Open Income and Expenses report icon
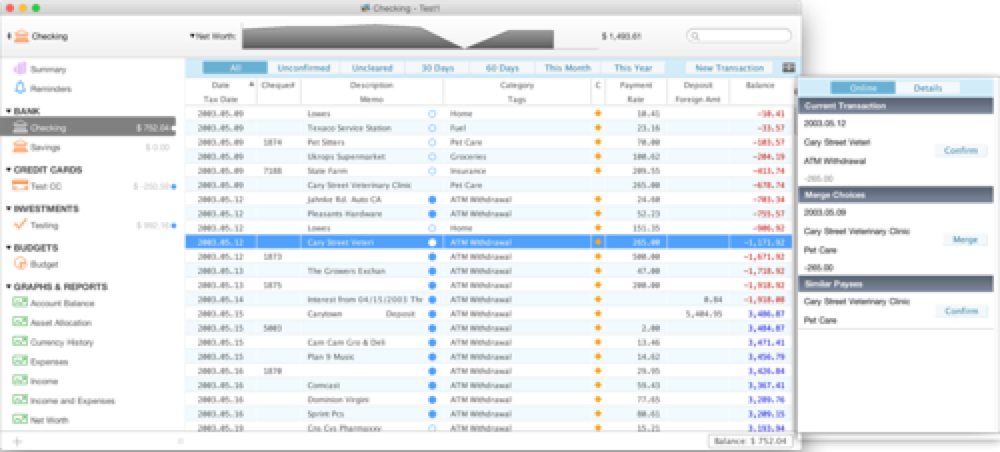This screenshot has width=1000, height=452. (x=20, y=400)
